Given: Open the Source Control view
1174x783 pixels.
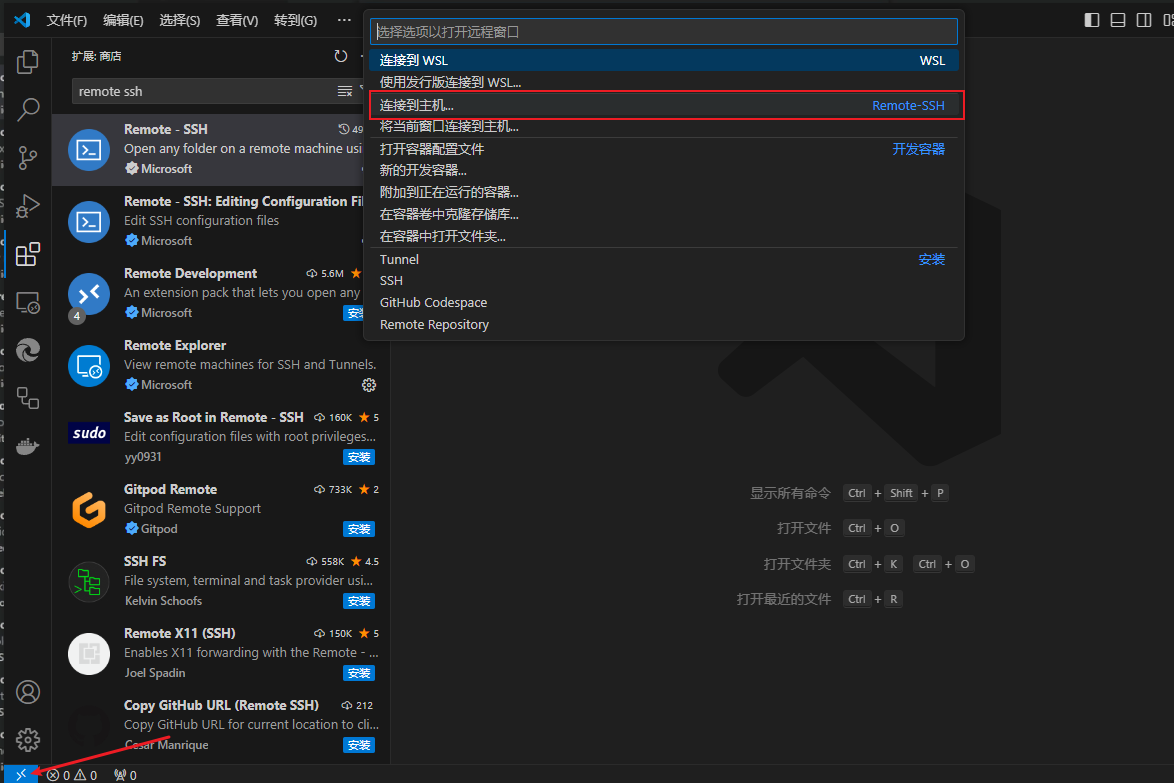Looking at the screenshot, I should (28, 157).
